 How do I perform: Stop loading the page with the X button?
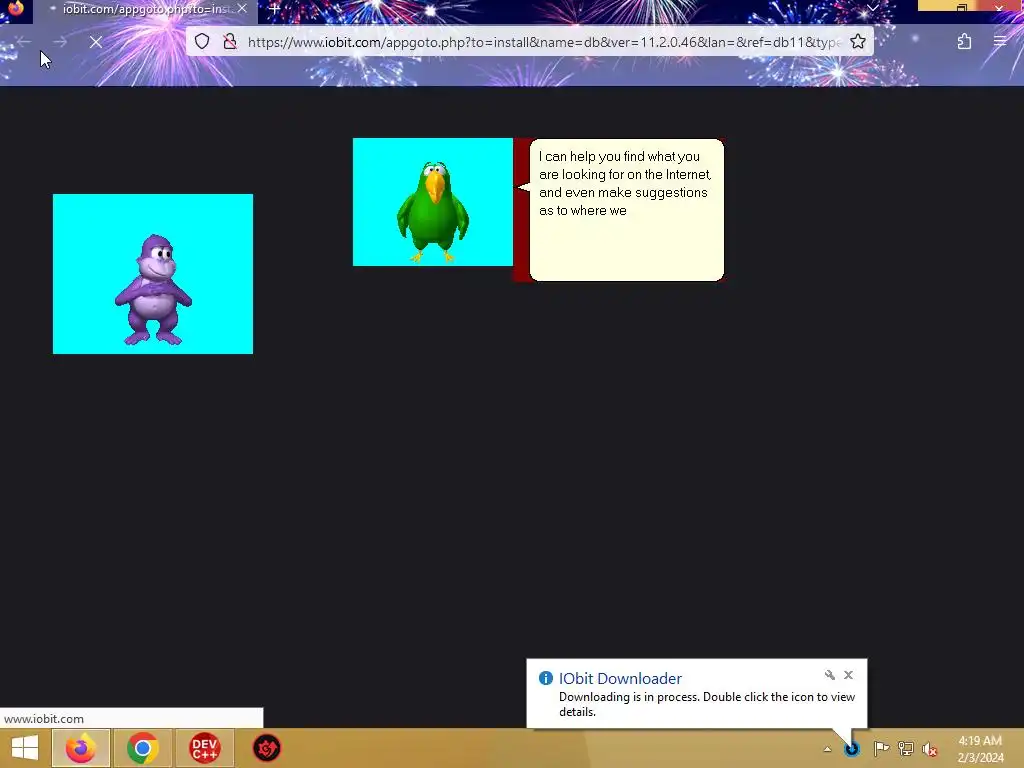click(x=95, y=42)
